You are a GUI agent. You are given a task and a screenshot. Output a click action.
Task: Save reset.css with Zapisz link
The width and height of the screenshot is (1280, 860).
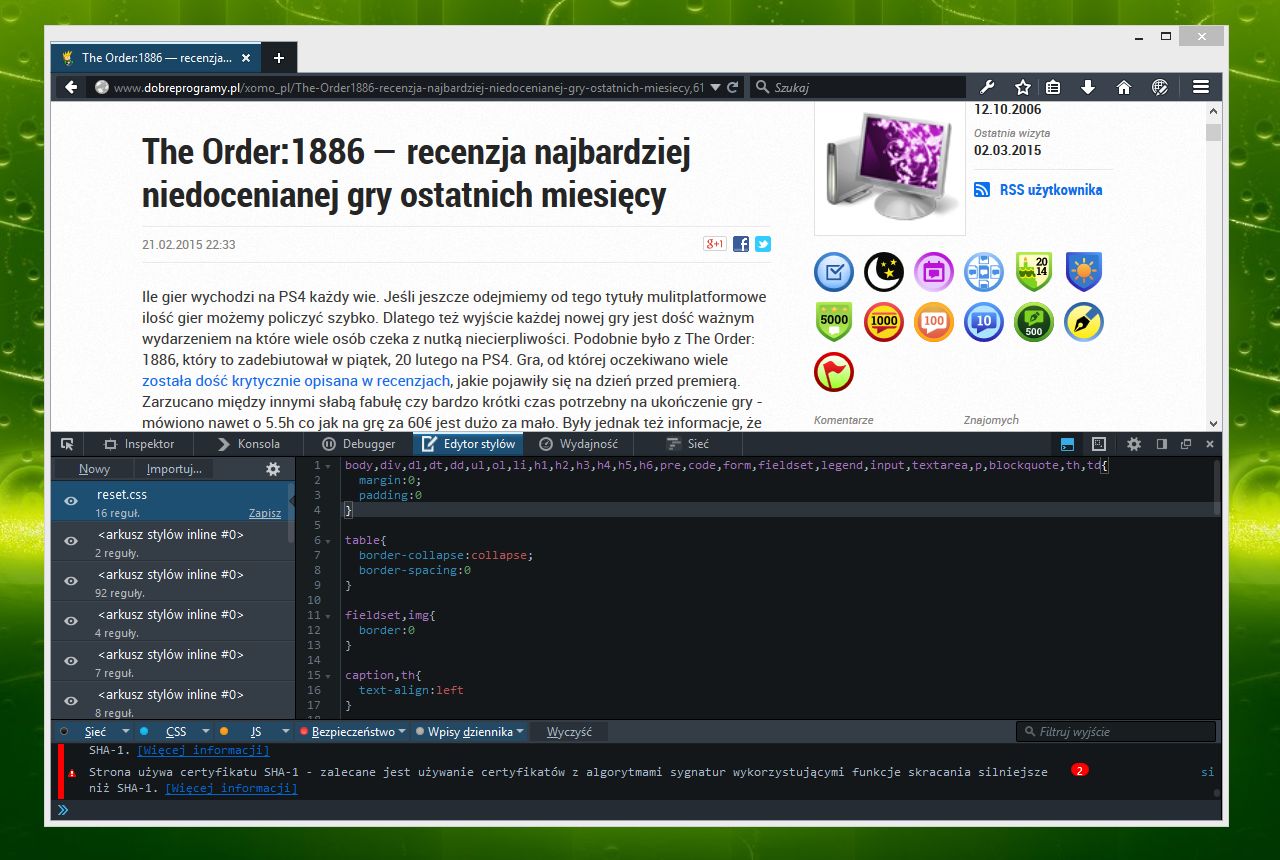coord(265,513)
